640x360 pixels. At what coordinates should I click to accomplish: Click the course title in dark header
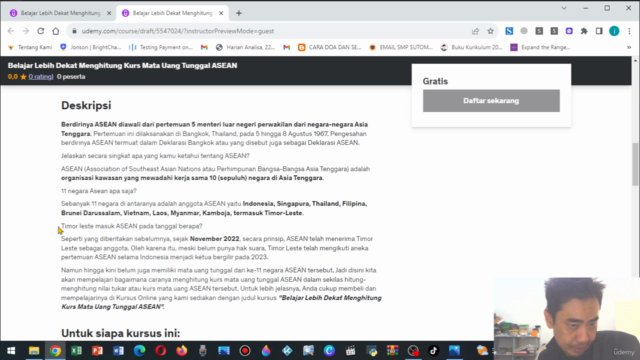tap(122, 66)
